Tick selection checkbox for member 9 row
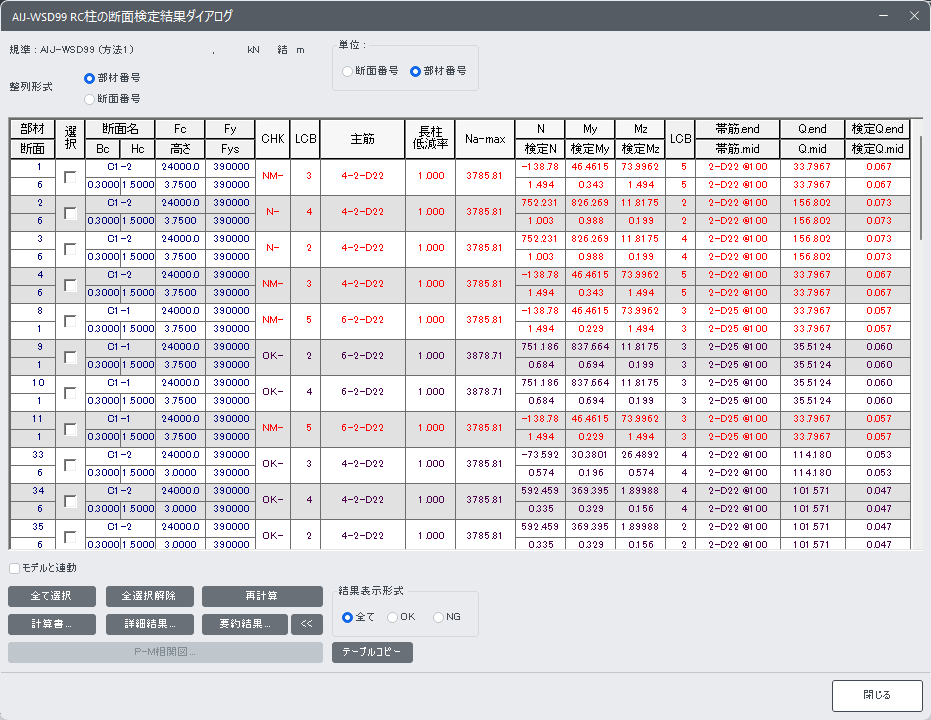 (70, 357)
